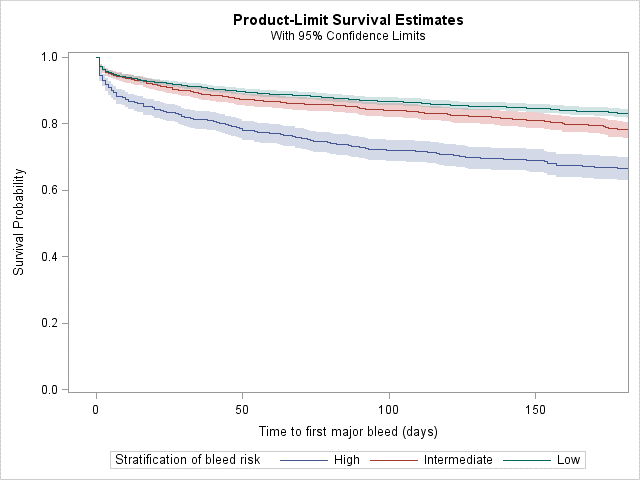Click the 50 tick label on the x-axis
The width and height of the screenshot is (640, 480).
(x=242, y=409)
